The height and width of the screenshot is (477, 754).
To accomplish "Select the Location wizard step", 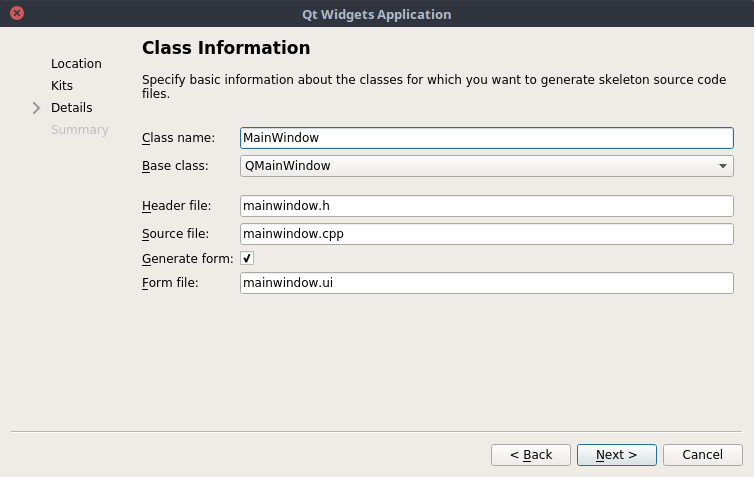I will pyautogui.click(x=76, y=64).
